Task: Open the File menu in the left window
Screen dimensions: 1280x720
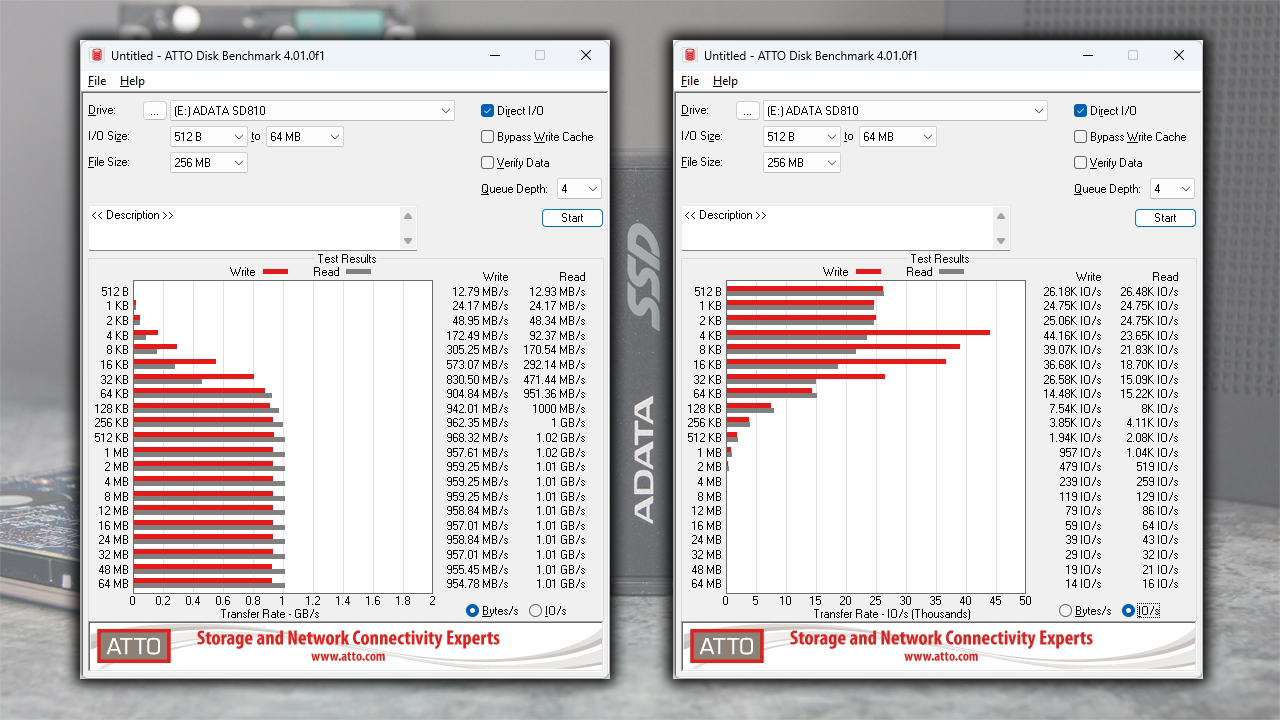Action: [97, 81]
